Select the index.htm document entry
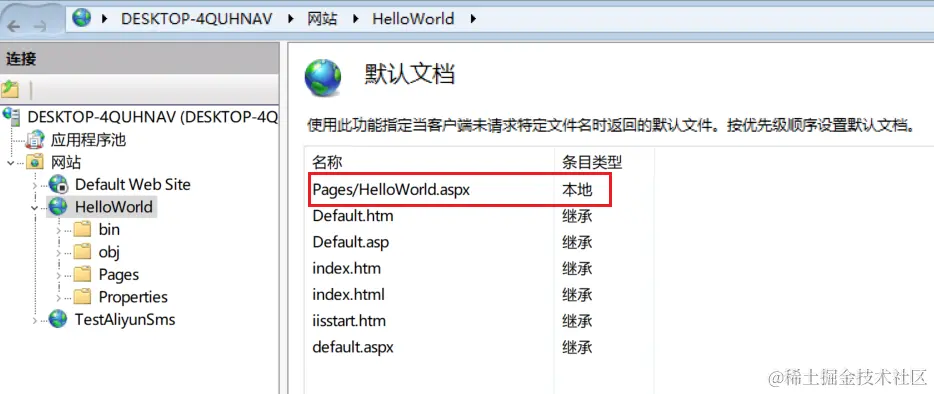934x394 pixels. pyautogui.click(x=346, y=268)
